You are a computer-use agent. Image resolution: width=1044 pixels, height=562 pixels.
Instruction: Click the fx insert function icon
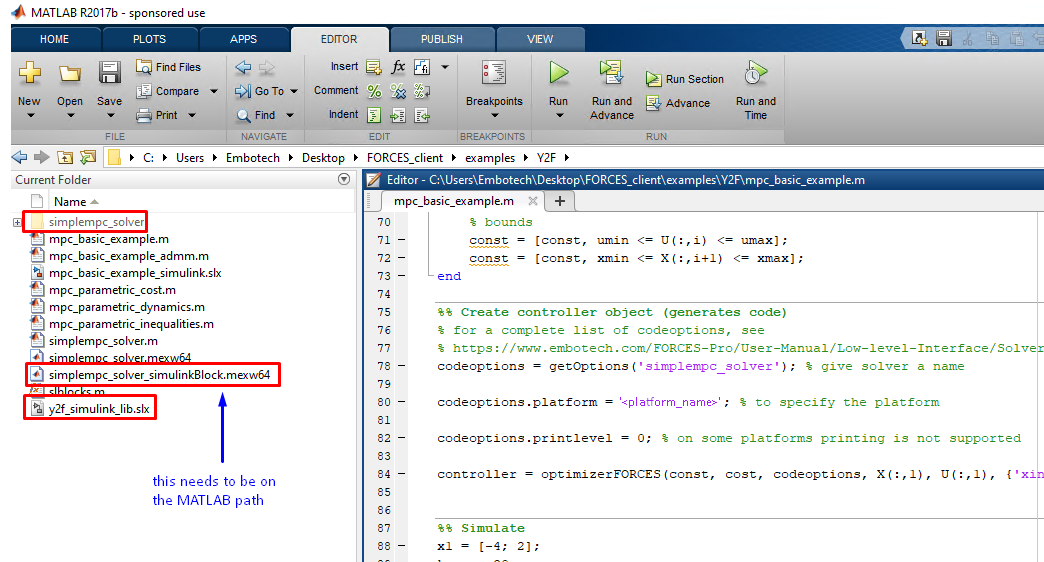[398, 67]
